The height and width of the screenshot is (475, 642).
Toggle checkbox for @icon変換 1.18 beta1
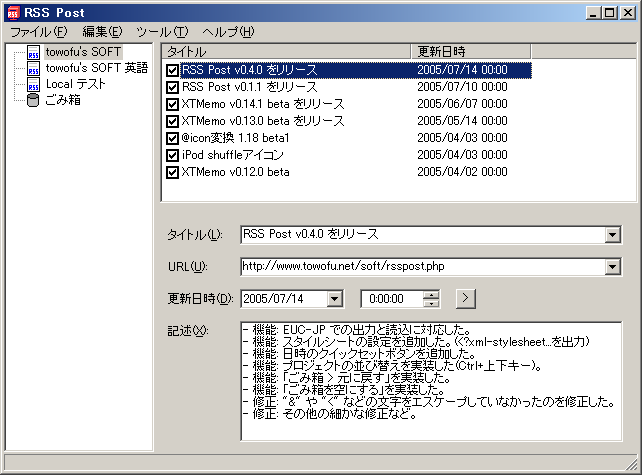point(172,138)
